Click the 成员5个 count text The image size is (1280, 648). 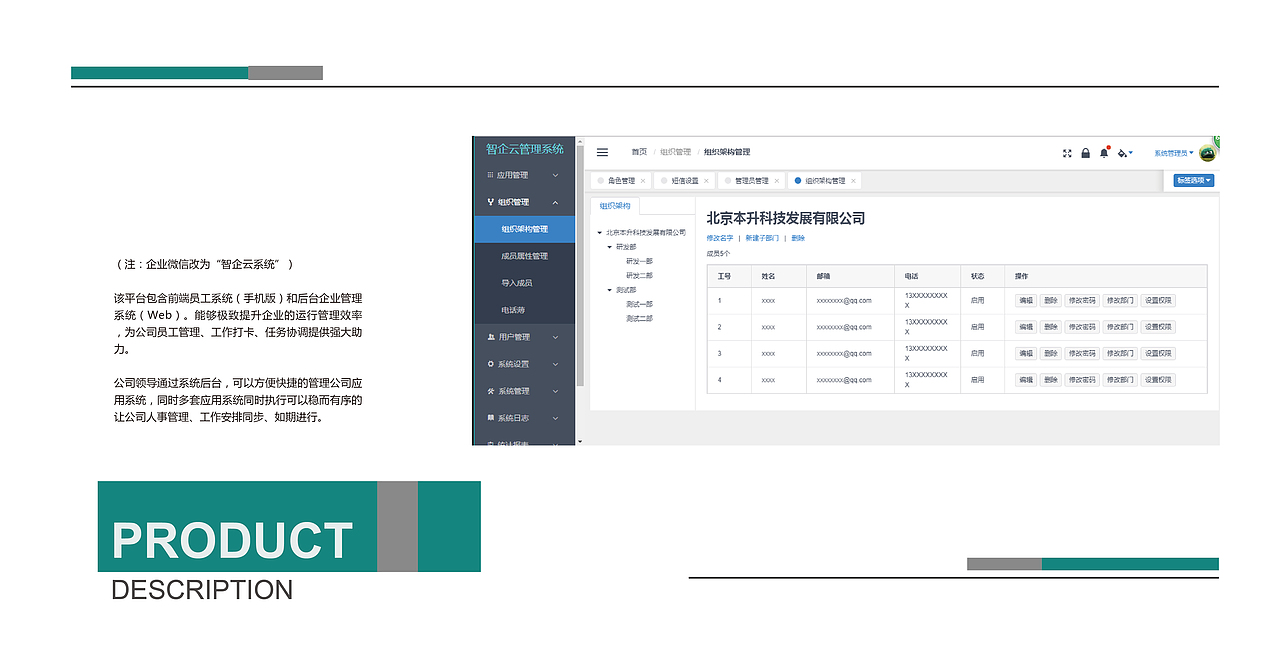tap(718, 253)
